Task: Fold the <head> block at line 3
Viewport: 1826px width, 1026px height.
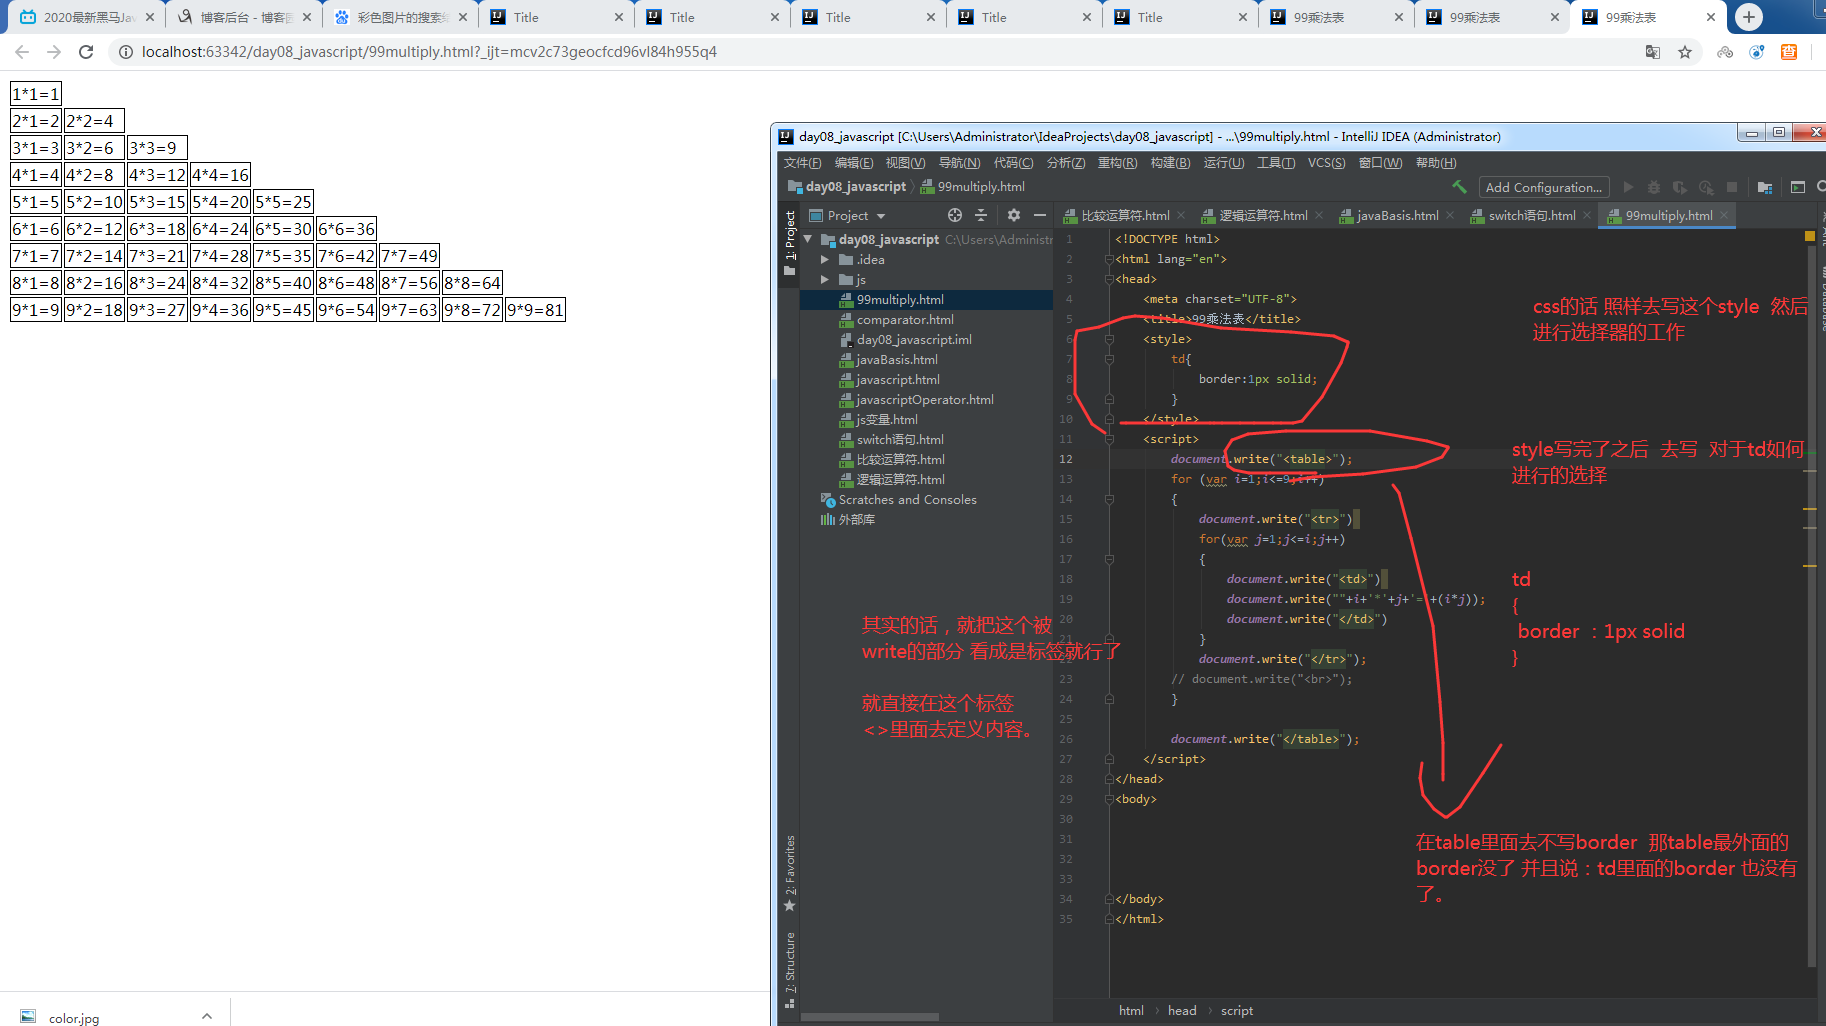Action: click(1109, 280)
